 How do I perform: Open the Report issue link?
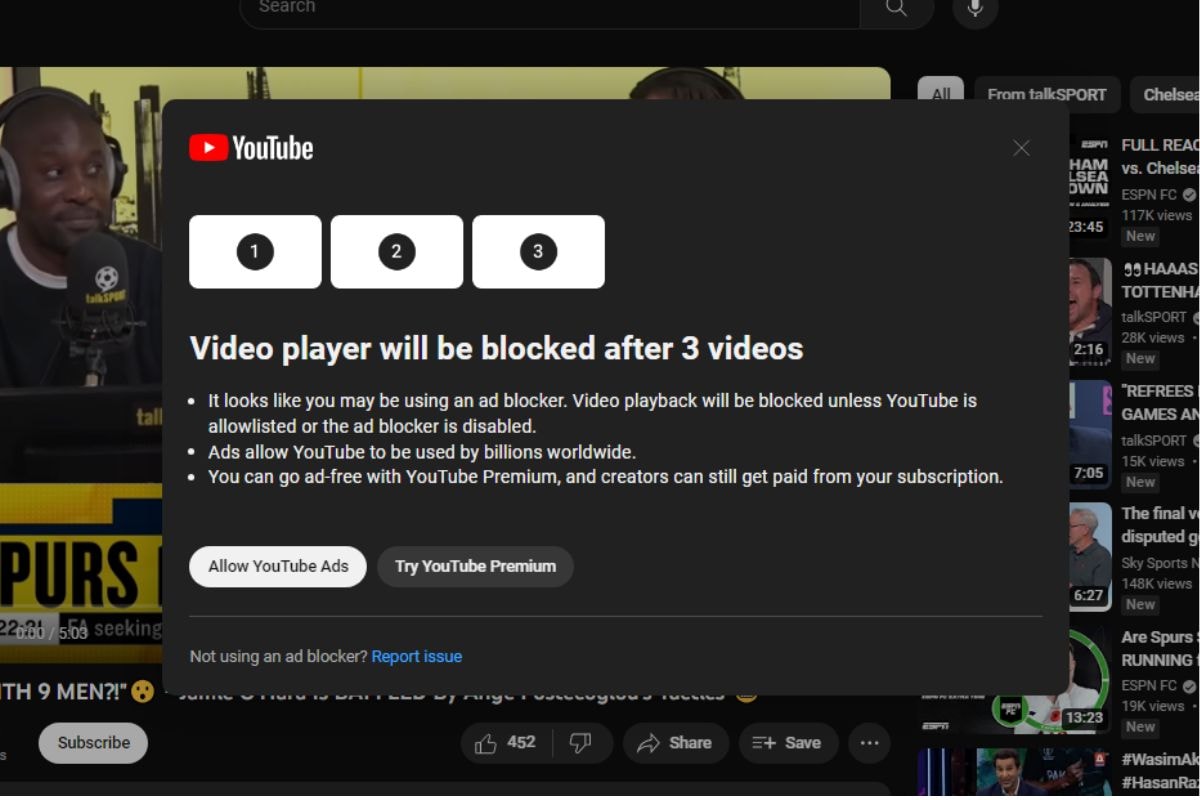[x=416, y=657]
